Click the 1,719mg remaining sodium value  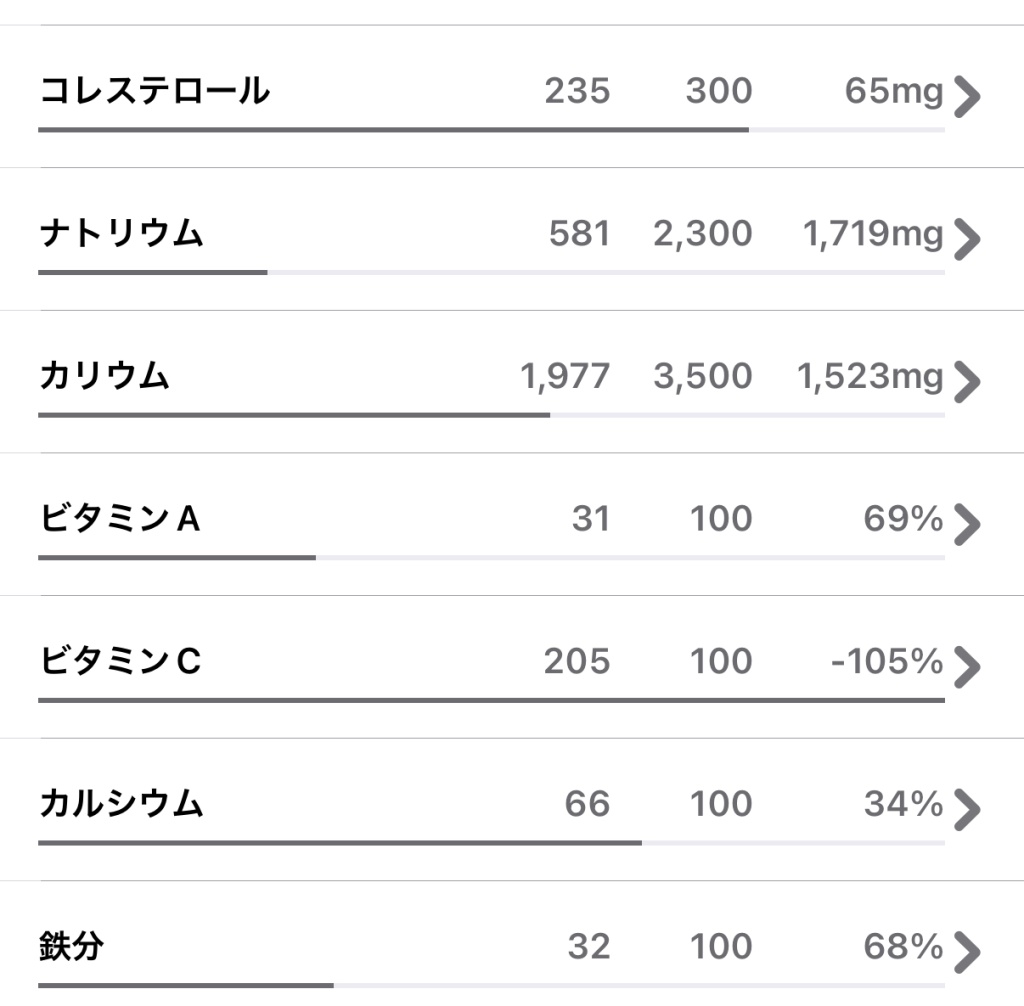[x=872, y=234]
